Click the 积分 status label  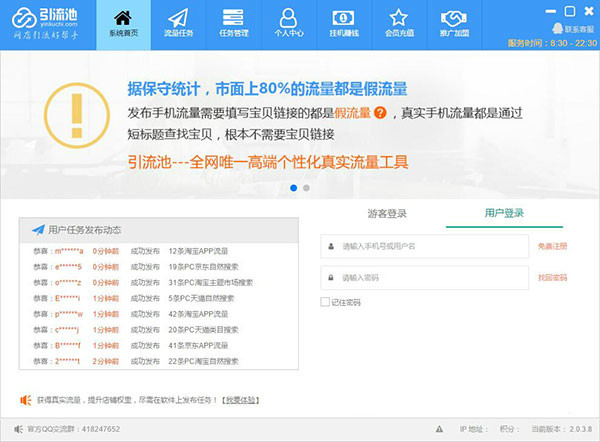[x=509, y=429]
